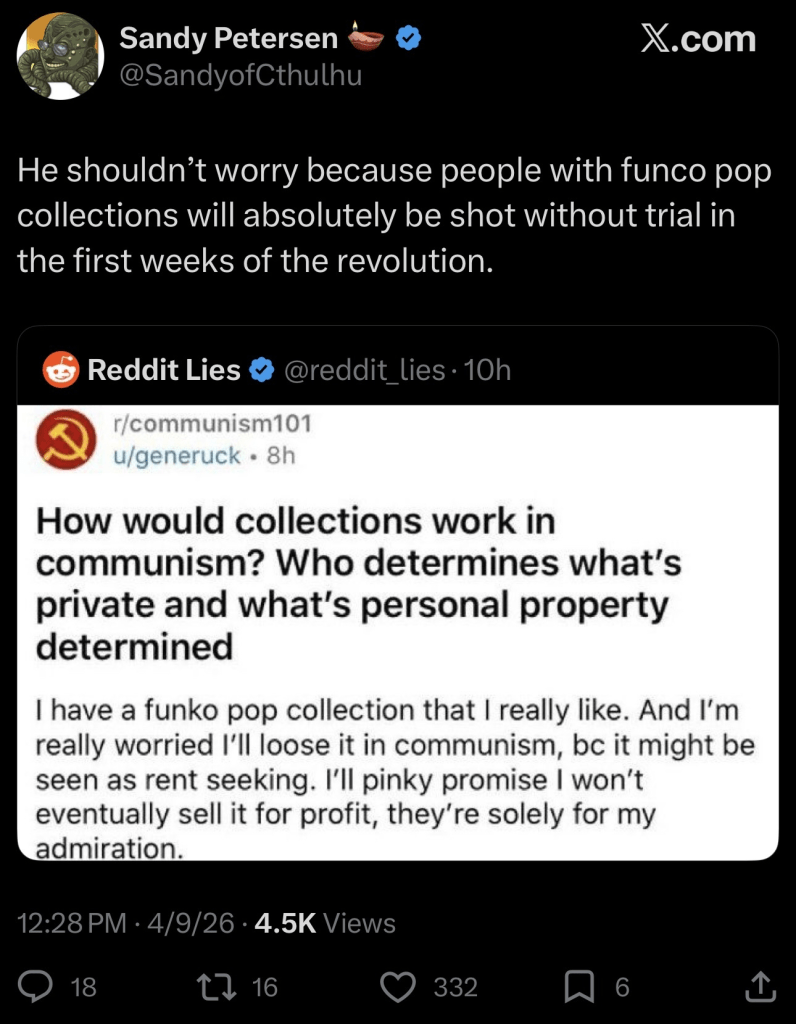Click the X.com logo text

tap(698, 40)
